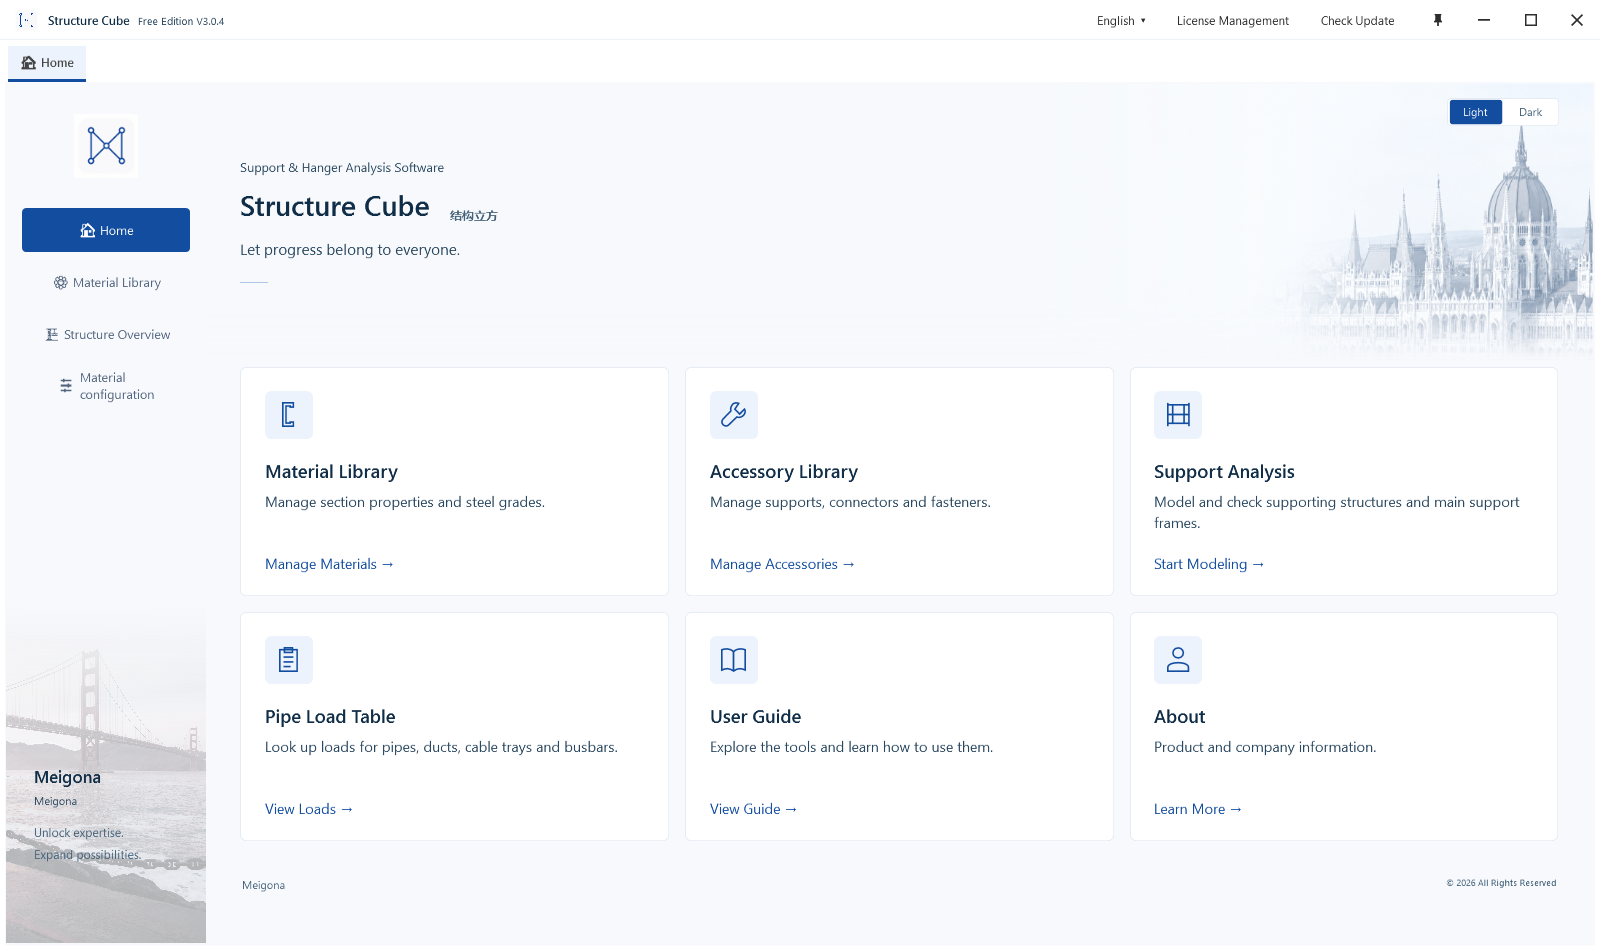Click the User Guide card title
The width and height of the screenshot is (1600, 950).
pos(755,717)
